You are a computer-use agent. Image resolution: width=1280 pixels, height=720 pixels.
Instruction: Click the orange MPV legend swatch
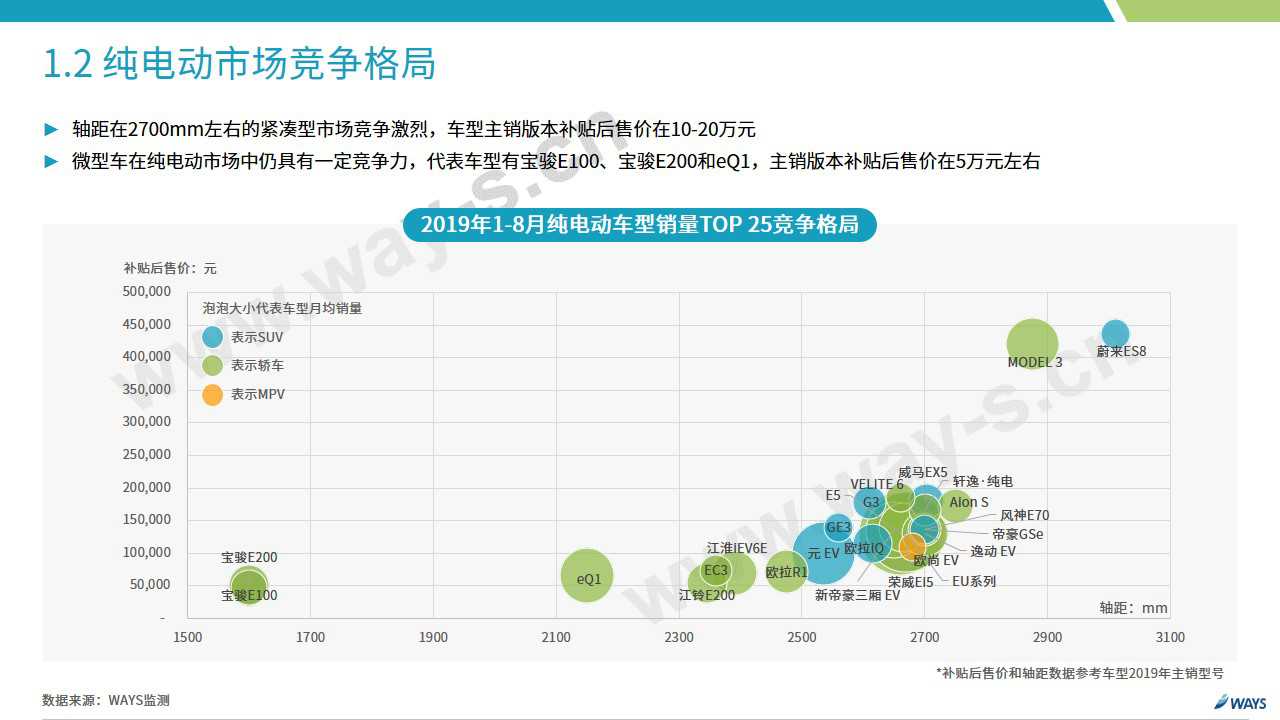pos(212,395)
